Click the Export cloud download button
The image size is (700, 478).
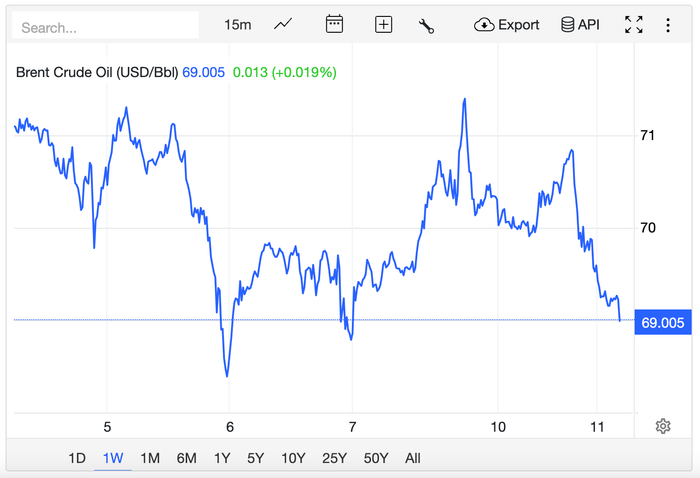coord(507,25)
